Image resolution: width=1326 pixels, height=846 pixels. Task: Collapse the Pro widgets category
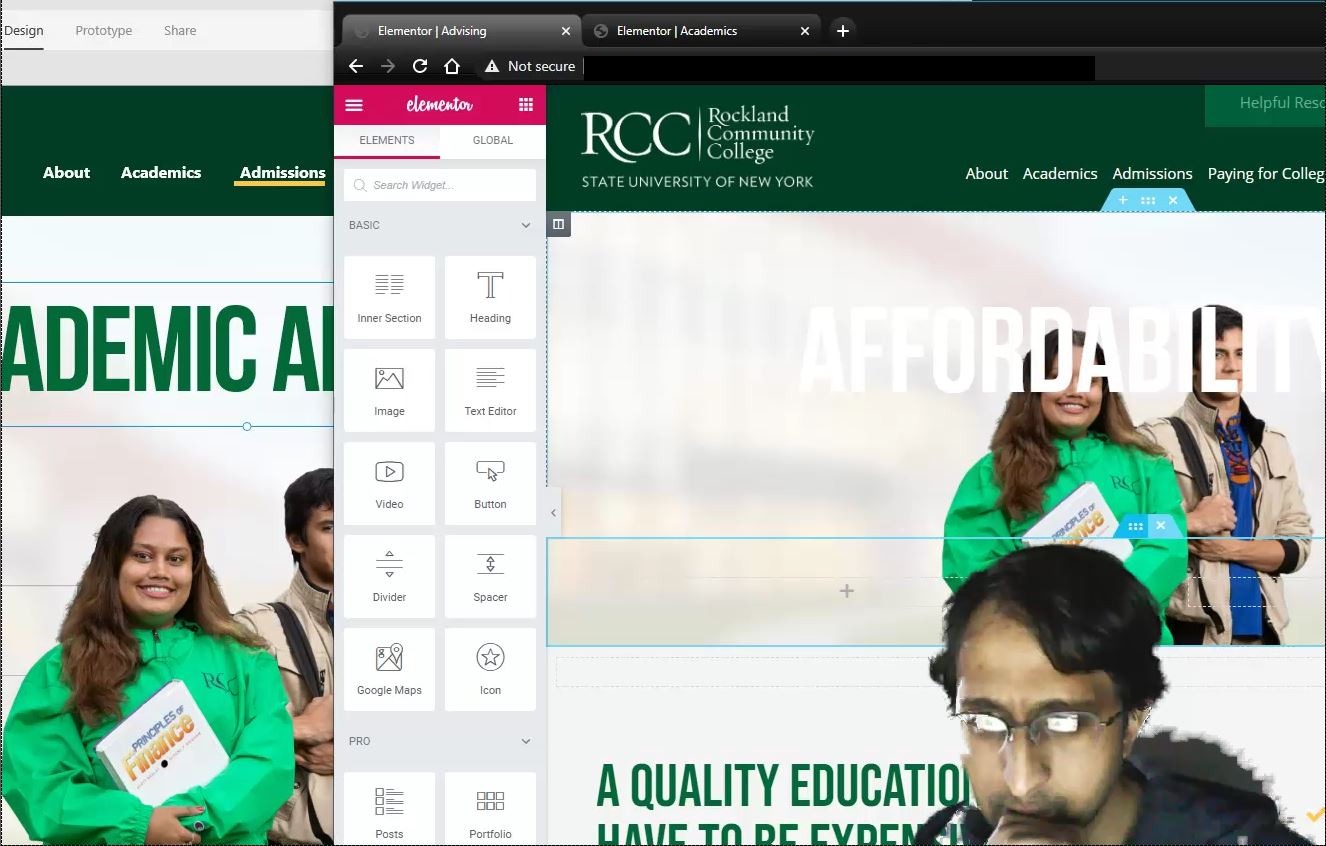[526, 742]
